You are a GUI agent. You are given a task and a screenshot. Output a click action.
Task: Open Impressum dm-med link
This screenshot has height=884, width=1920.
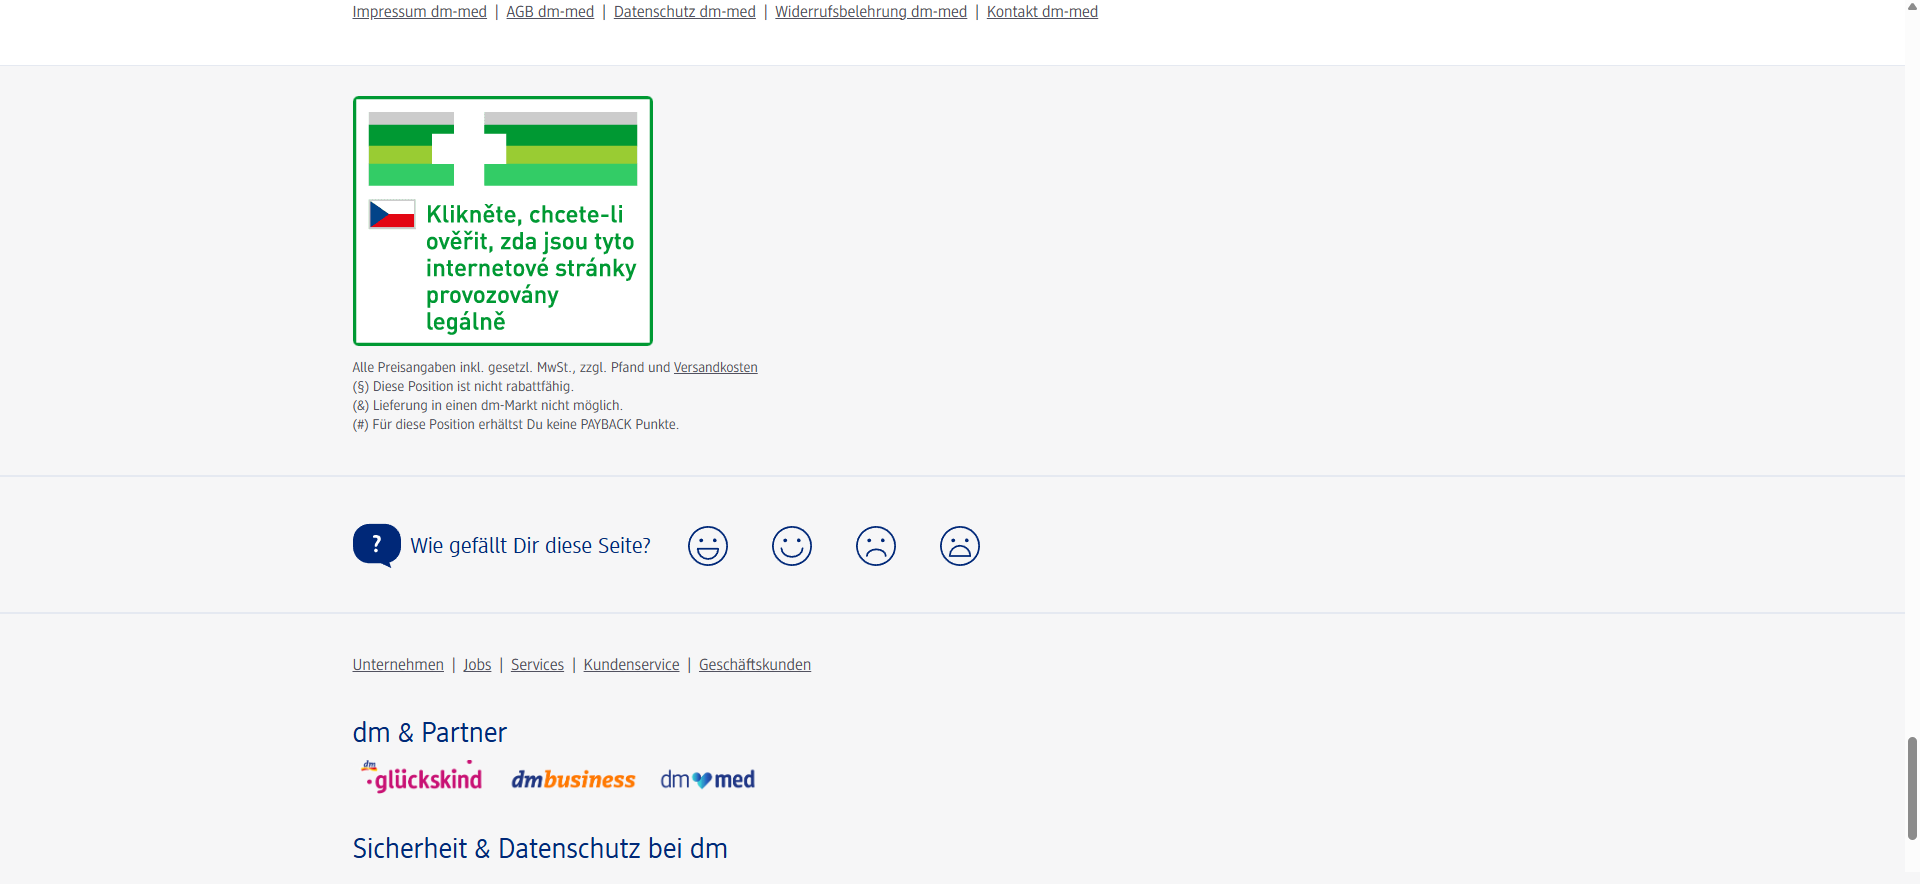click(x=419, y=12)
